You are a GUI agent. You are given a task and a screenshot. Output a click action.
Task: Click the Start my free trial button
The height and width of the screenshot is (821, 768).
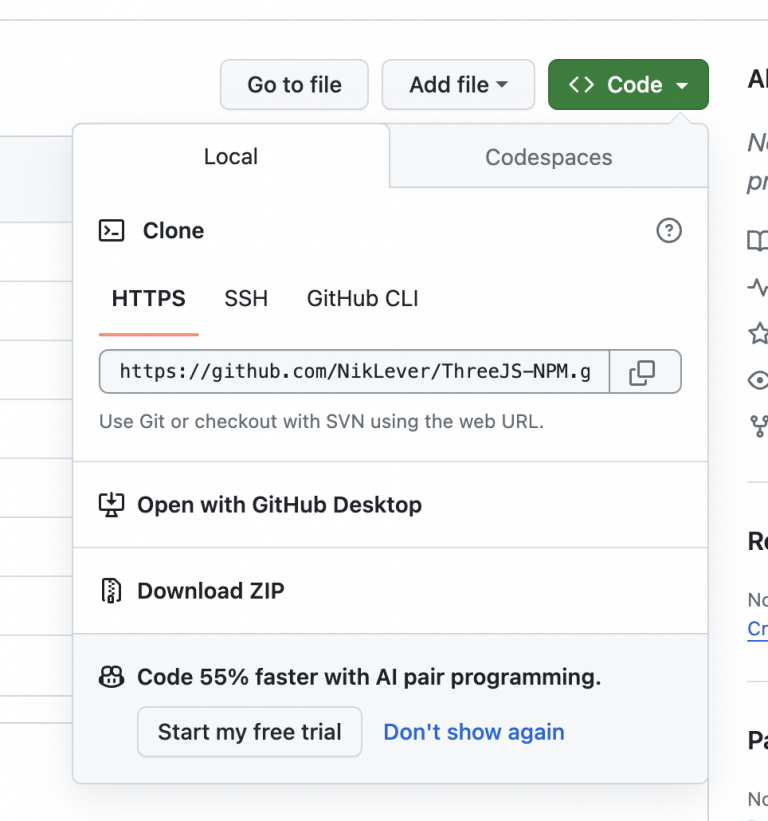249,732
